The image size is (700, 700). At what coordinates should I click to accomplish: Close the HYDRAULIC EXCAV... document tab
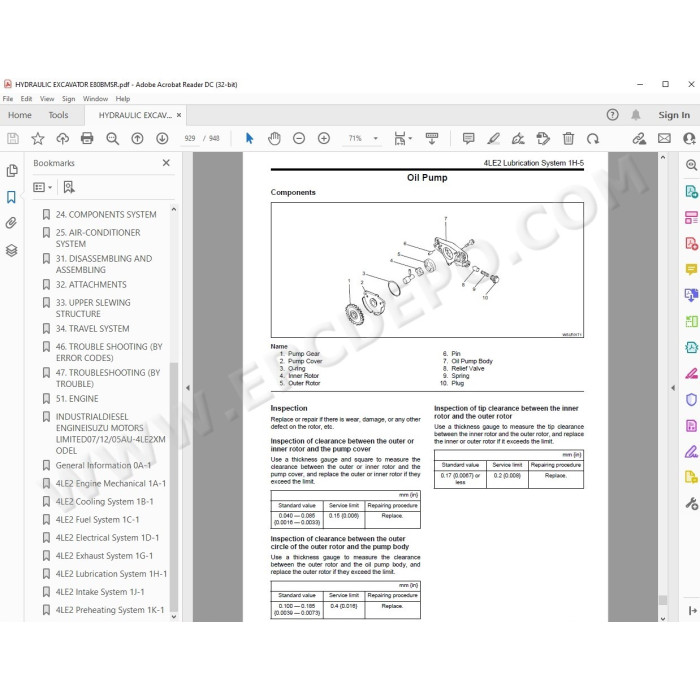179,115
